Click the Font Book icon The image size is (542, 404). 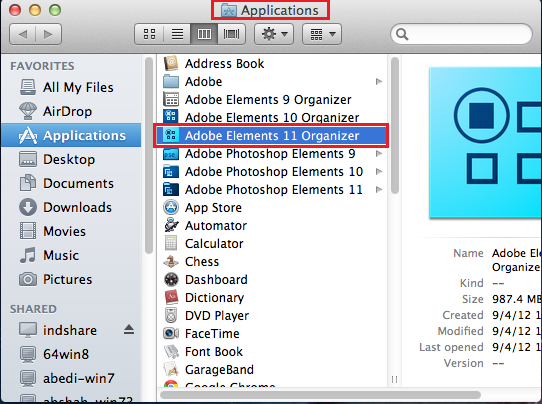point(171,351)
